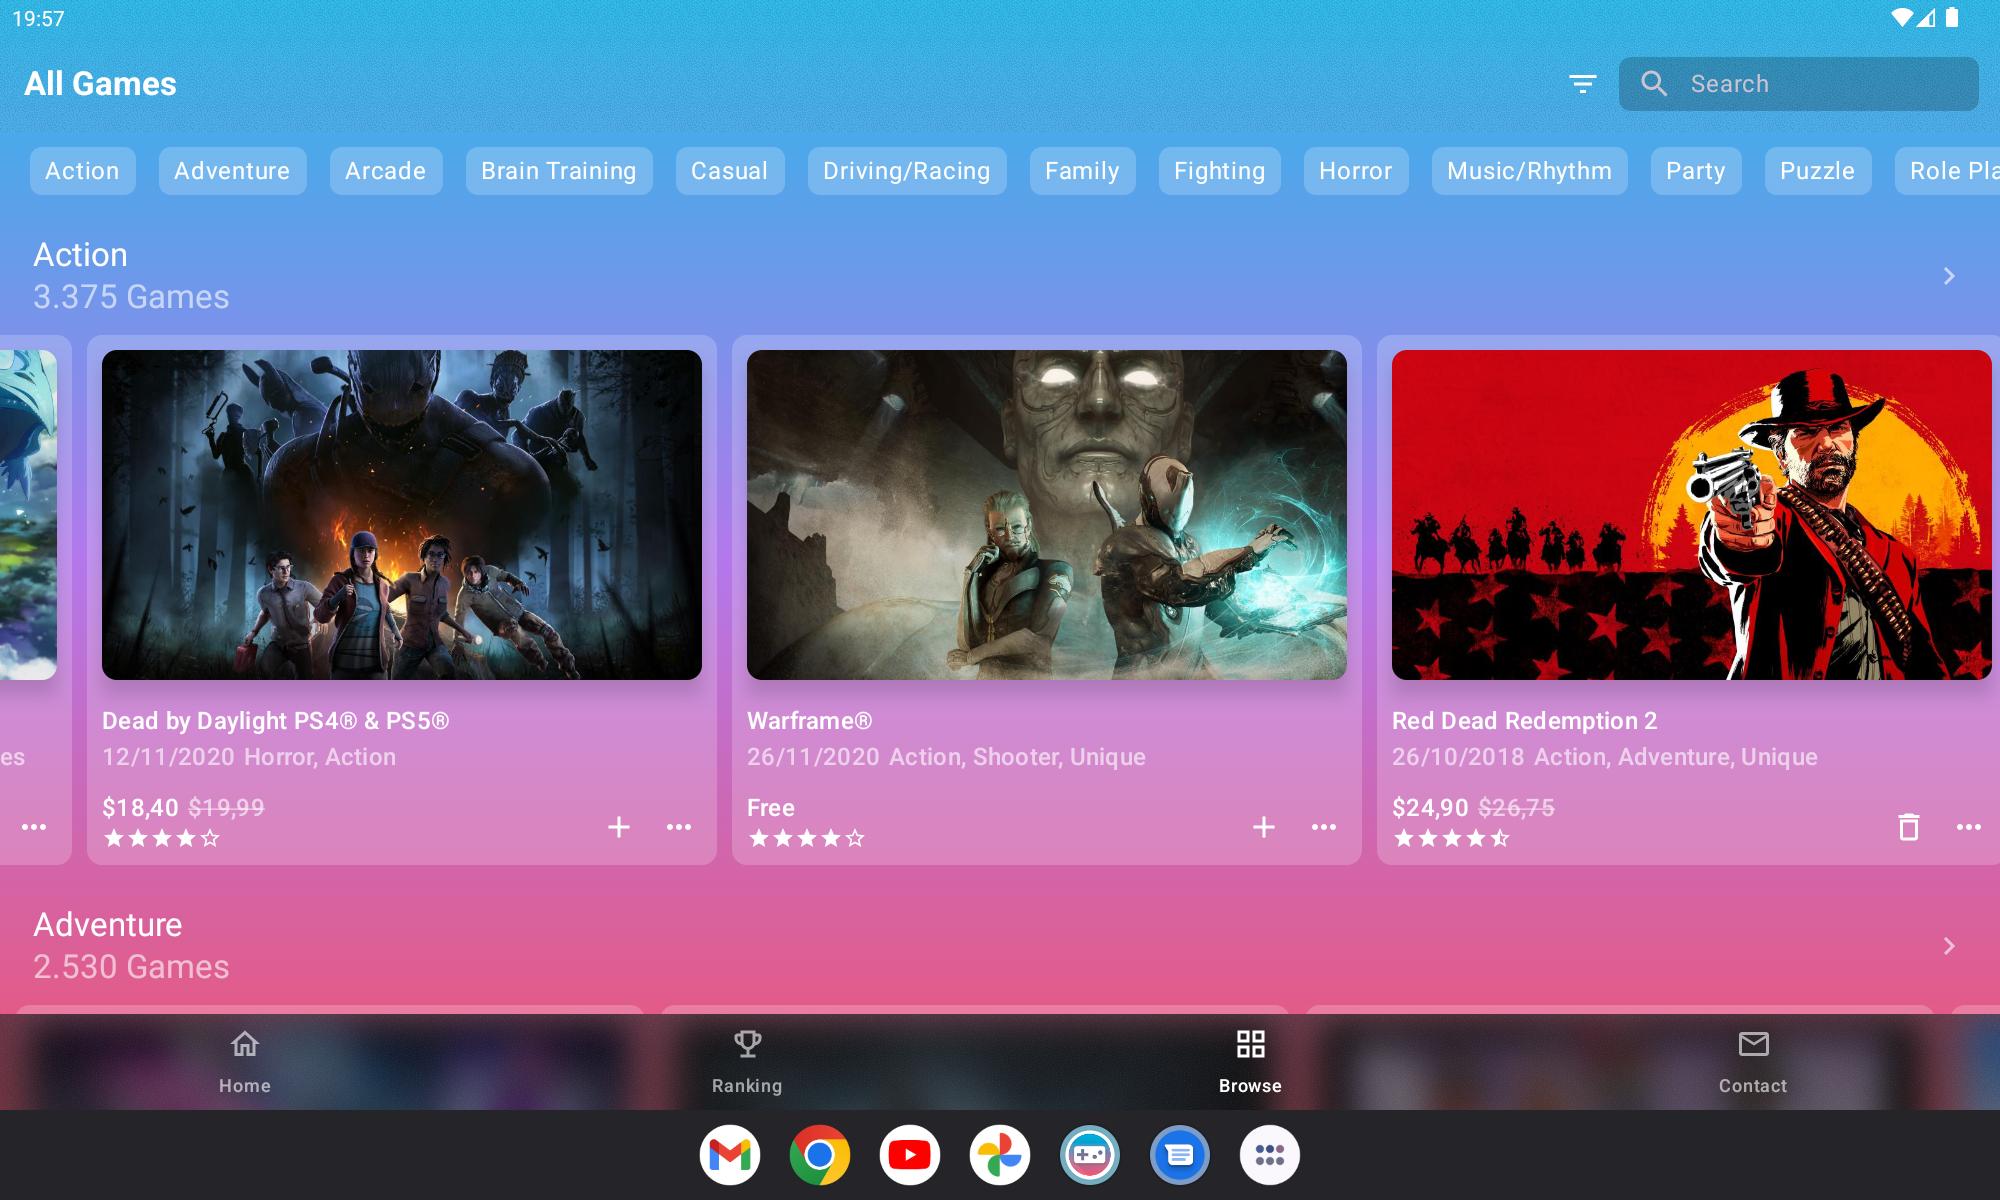Select the Arcade genre chip
The image size is (2000, 1200).
386,171
